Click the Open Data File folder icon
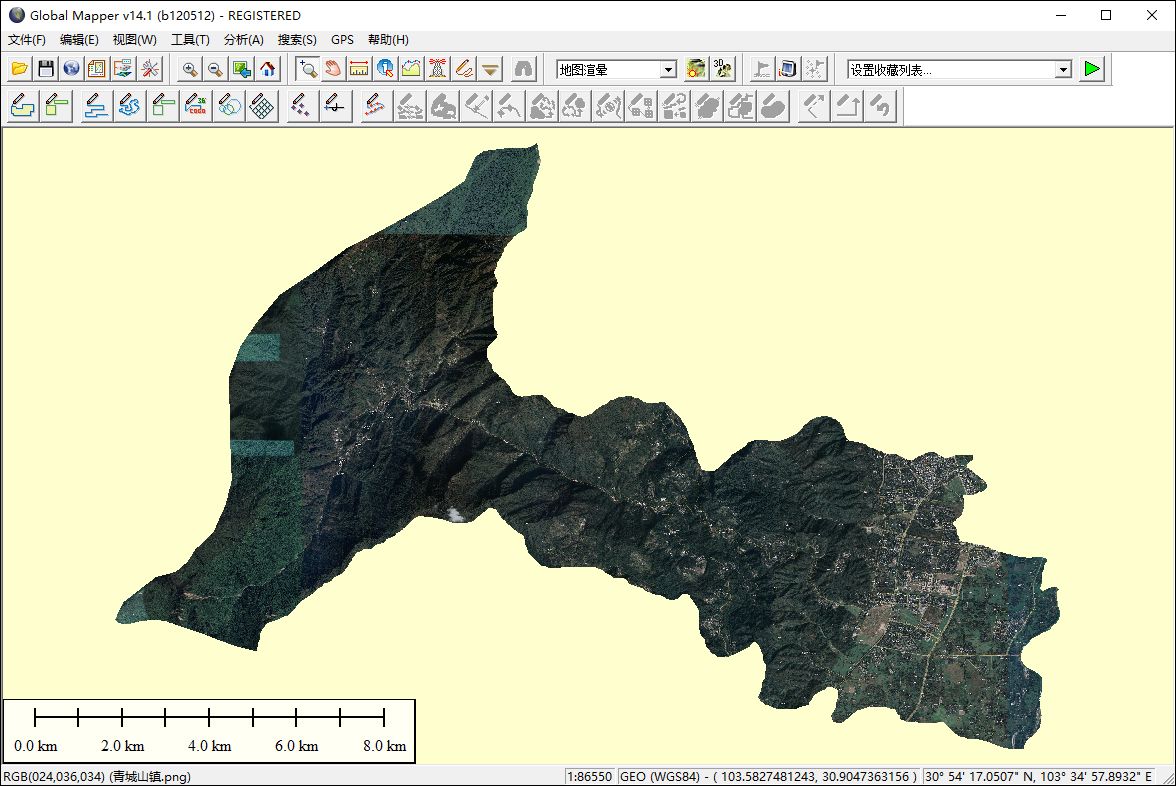Screen dimensions: 1176x786 point(20,69)
